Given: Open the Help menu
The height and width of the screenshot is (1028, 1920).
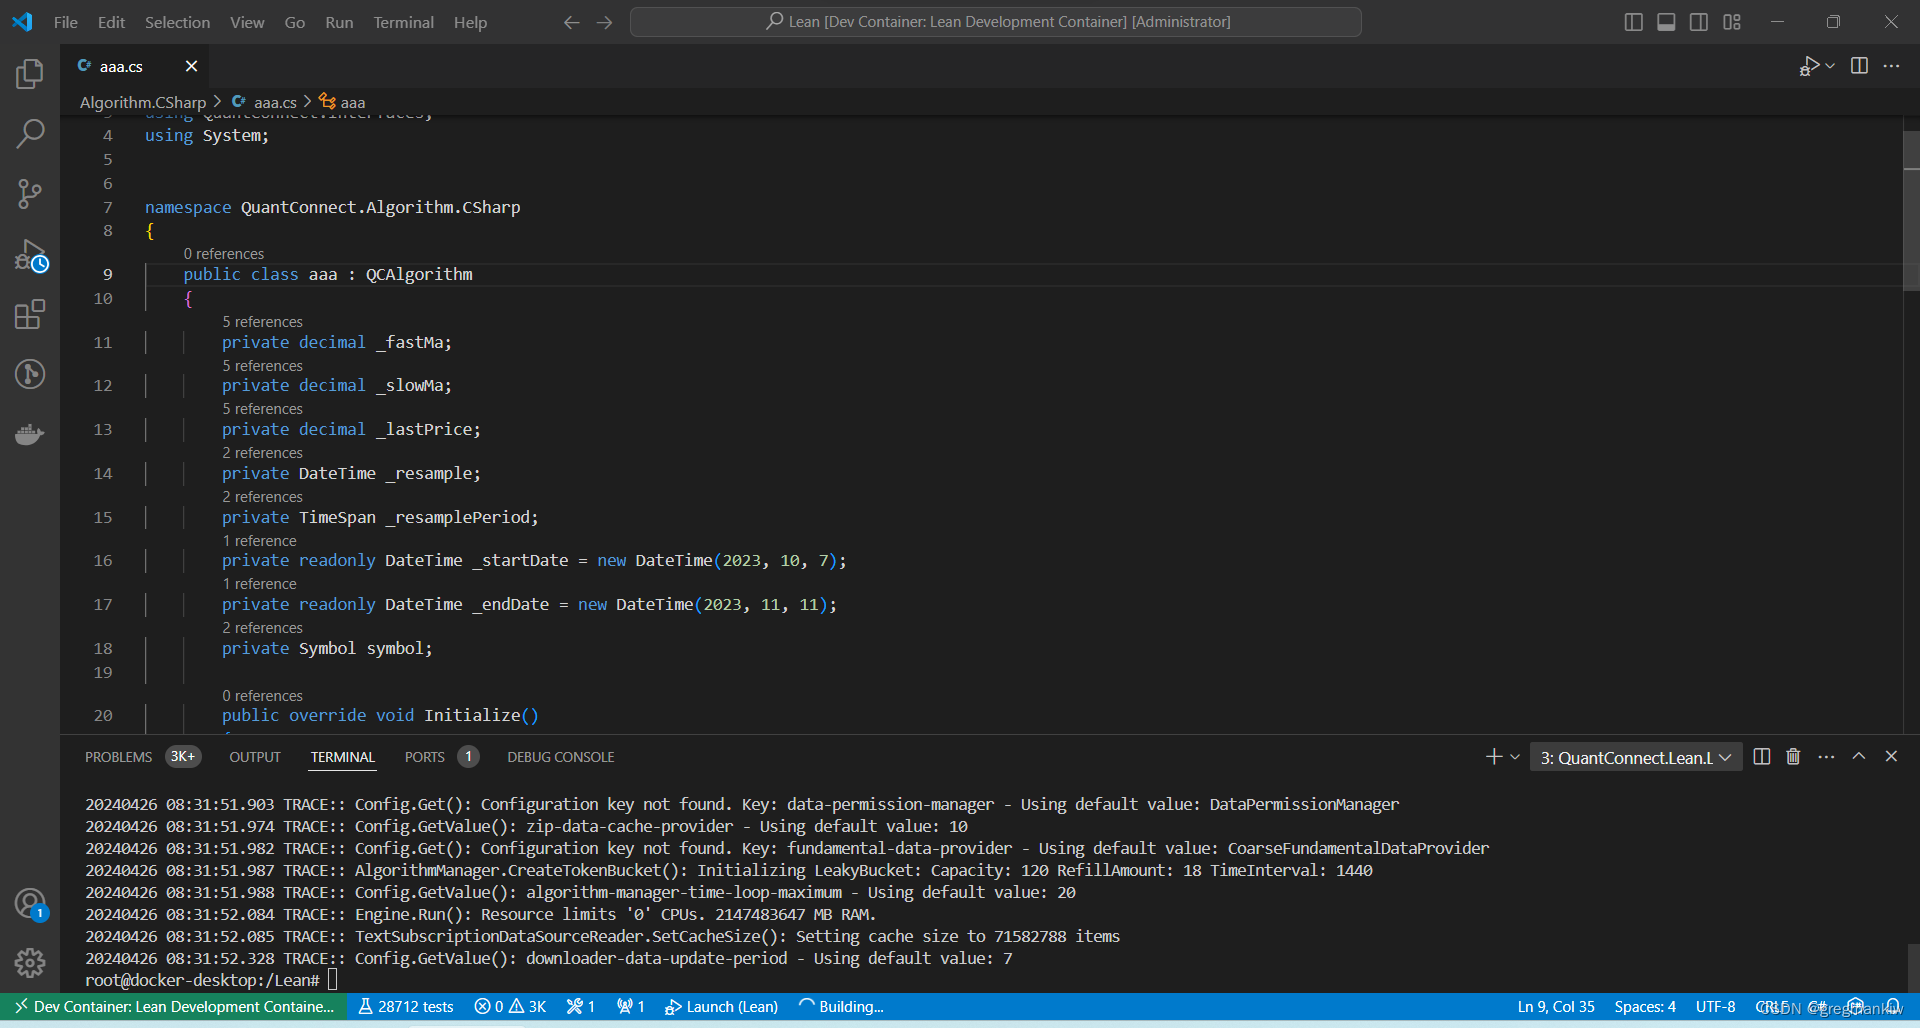Looking at the screenshot, I should click(x=470, y=22).
